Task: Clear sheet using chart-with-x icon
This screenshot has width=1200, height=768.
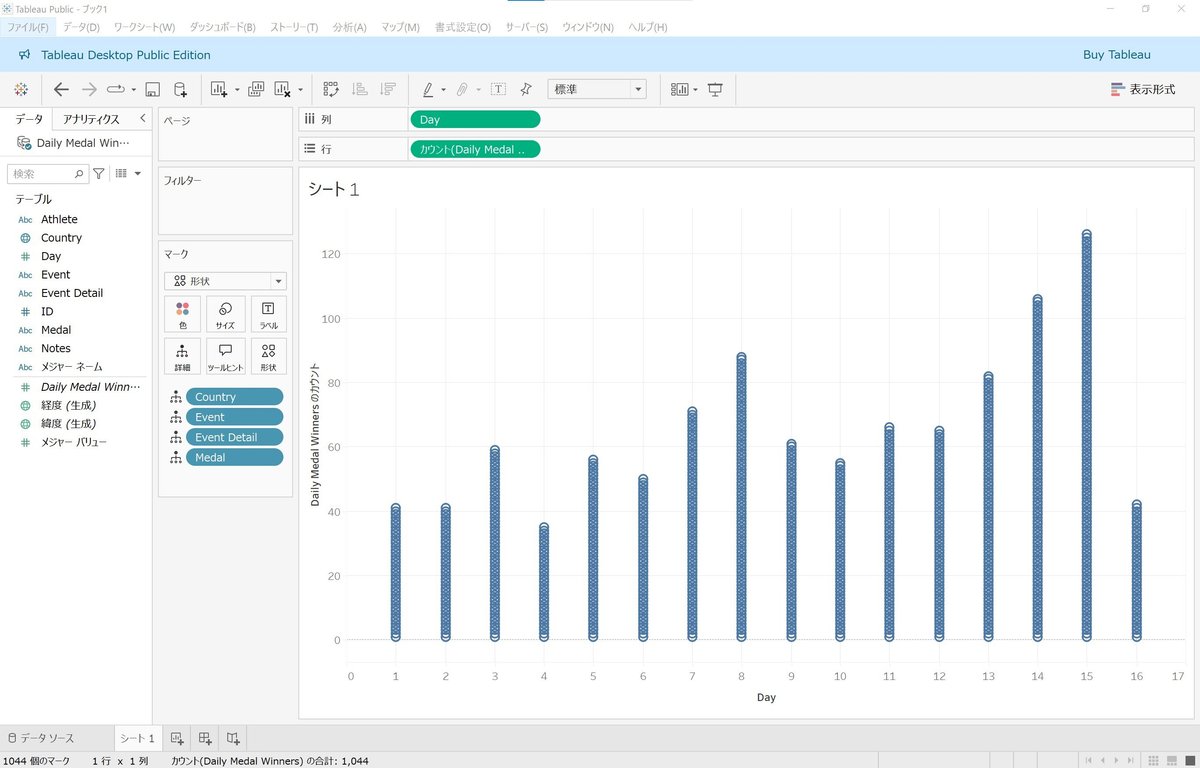Action: [x=282, y=89]
